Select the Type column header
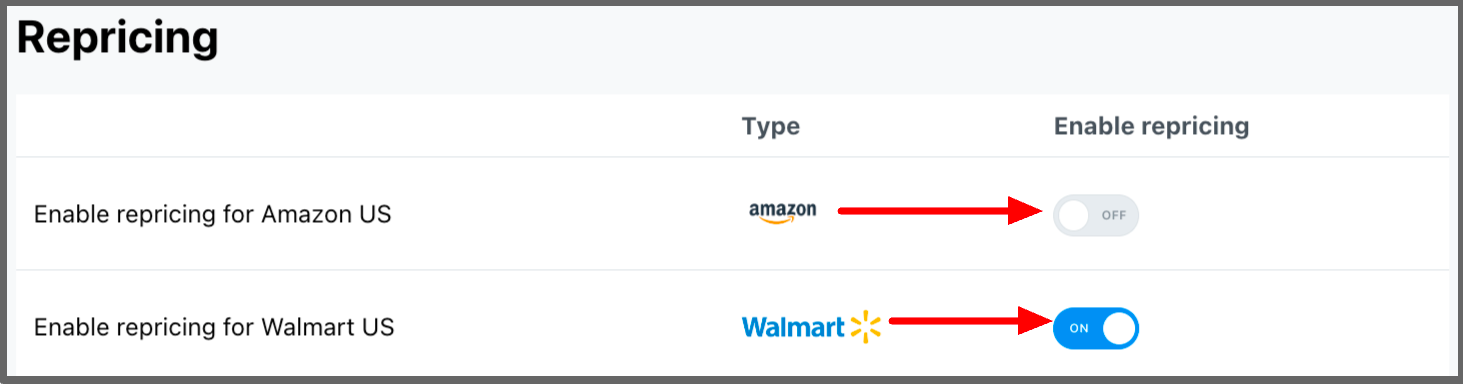The image size is (1463, 384). click(771, 126)
